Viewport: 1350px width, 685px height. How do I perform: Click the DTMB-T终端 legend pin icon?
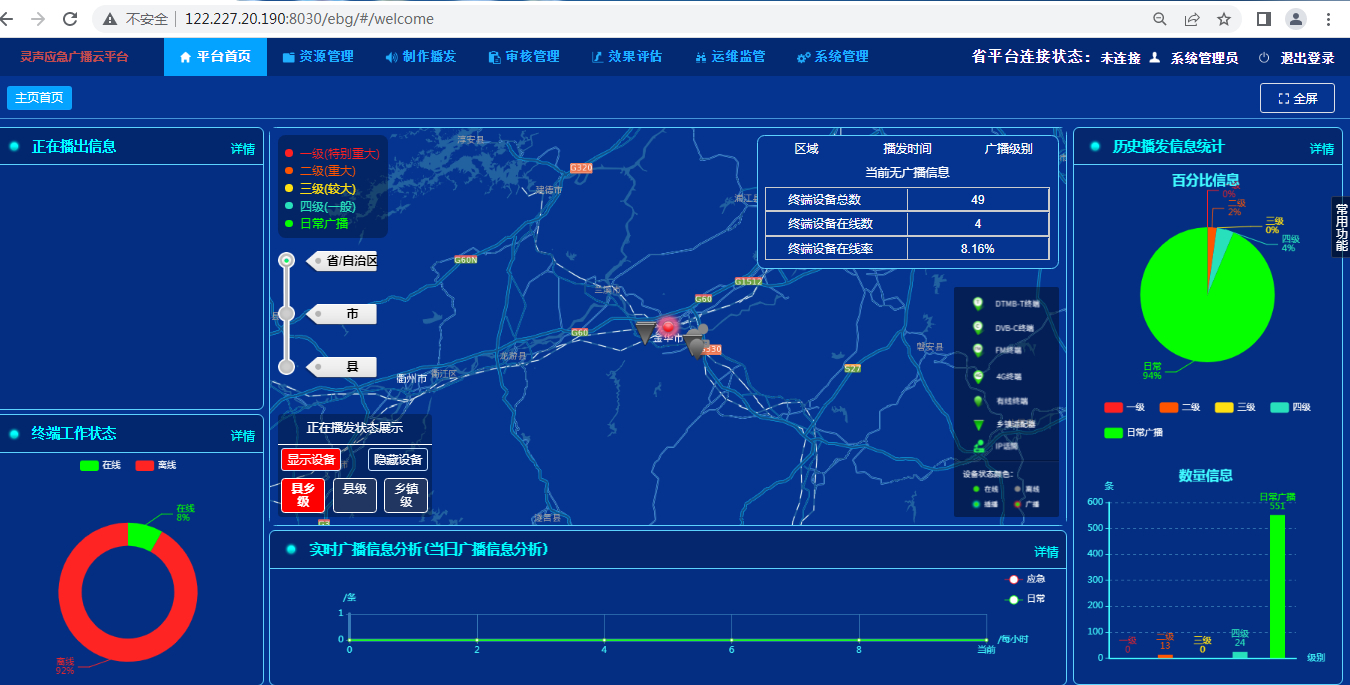pos(978,303)
